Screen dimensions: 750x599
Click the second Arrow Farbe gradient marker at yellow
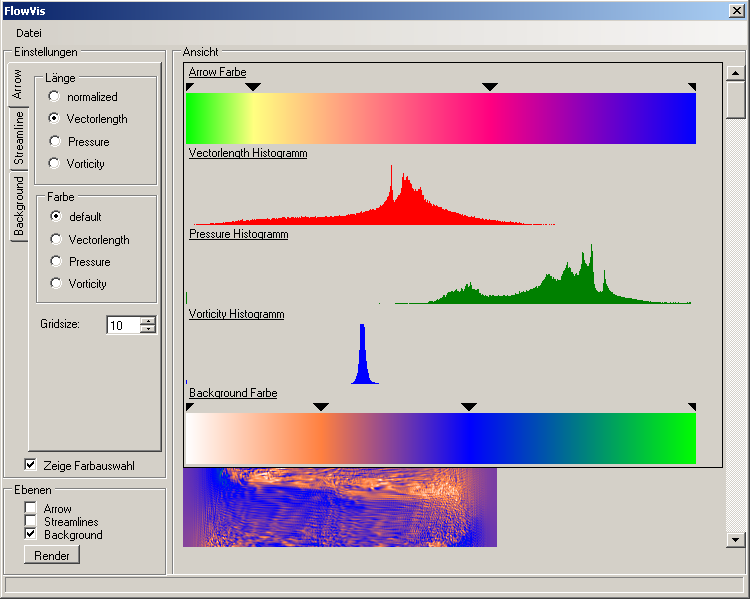pyautogui.click(x=253, y=87)
